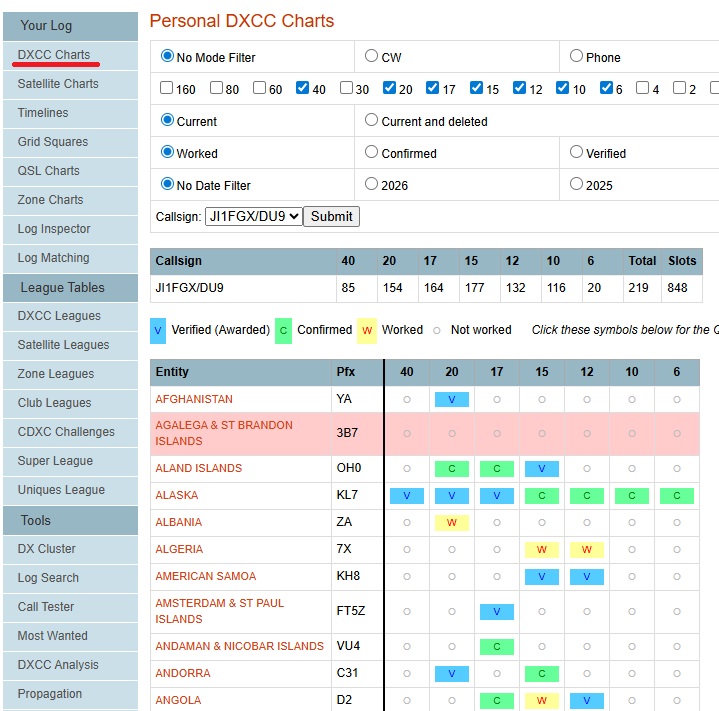The width and height of the screenshot is (719, 711).
Task: Click the Worked badge for Albania on 20m
Action: 452,522
